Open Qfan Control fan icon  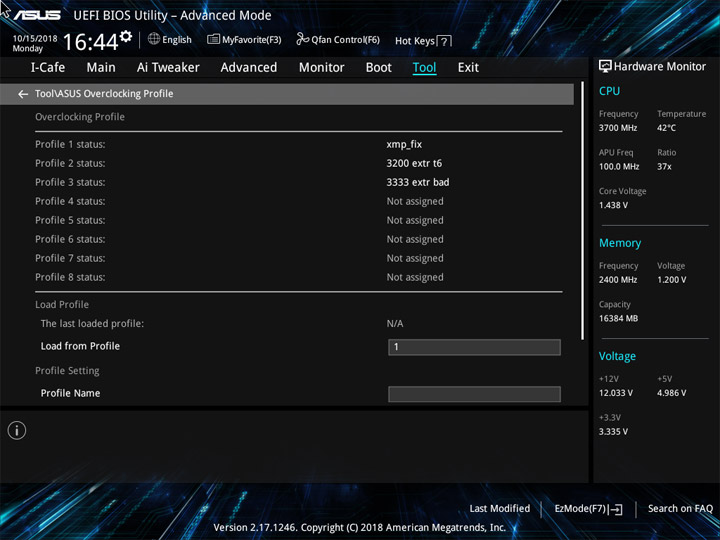pyautogui.click(x=302, y=39)
